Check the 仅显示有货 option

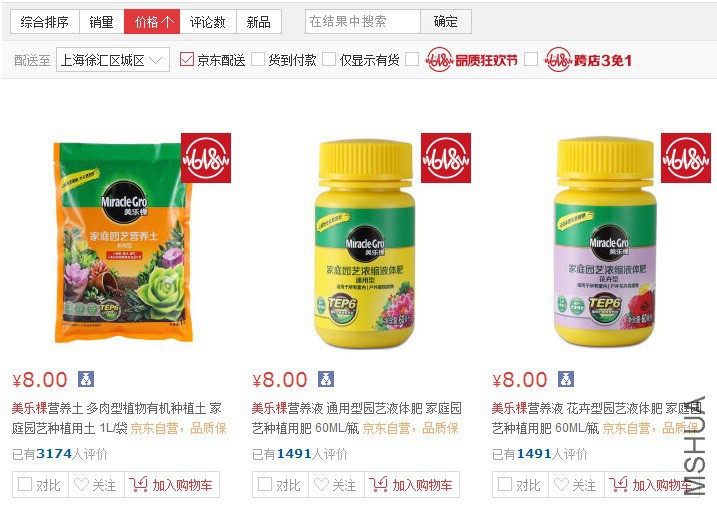(x=329, y=59)
